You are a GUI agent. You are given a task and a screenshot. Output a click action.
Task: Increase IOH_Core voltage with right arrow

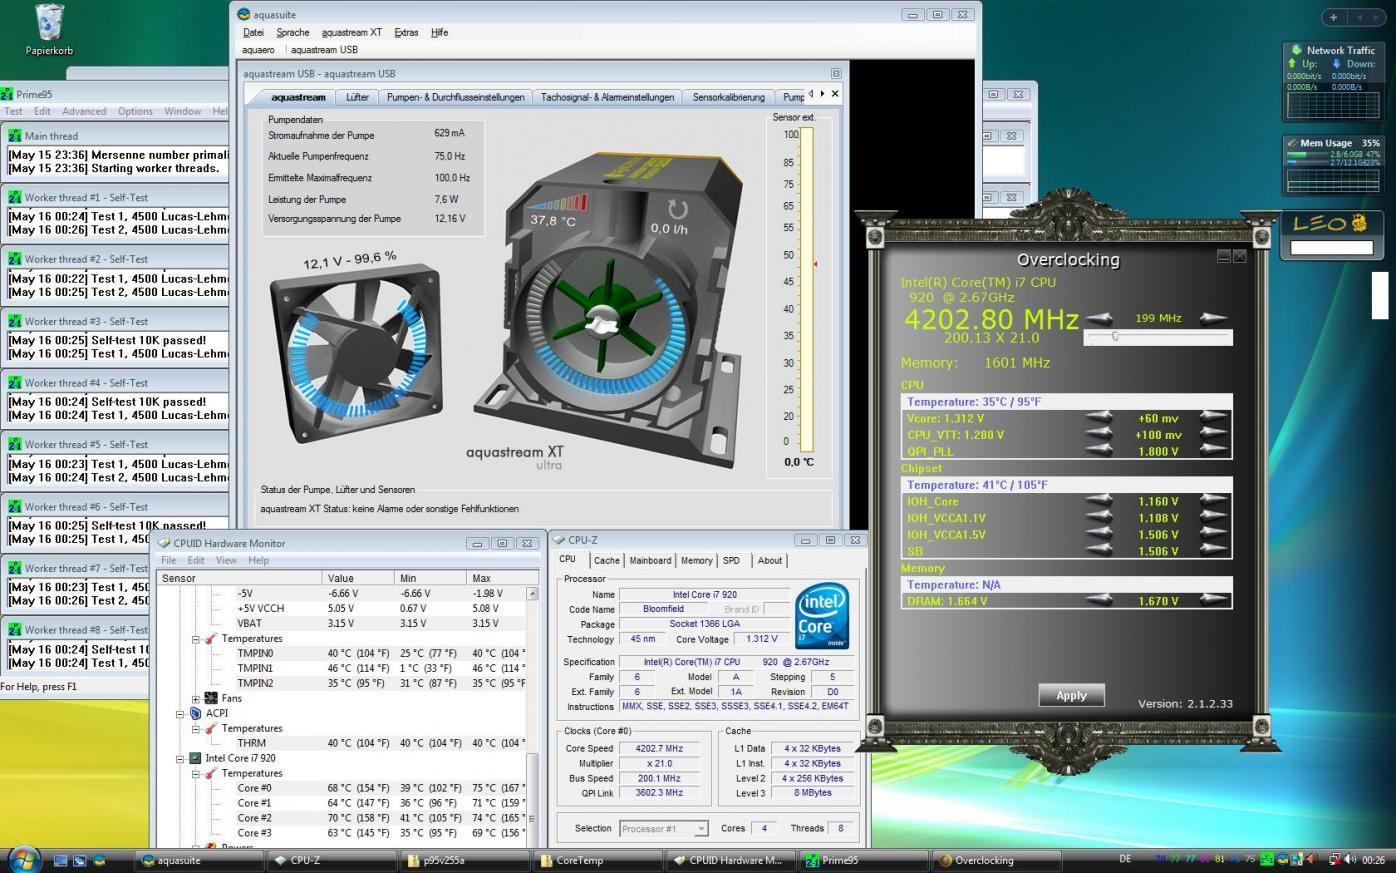pyautogui.click(x=1214, y=501)
